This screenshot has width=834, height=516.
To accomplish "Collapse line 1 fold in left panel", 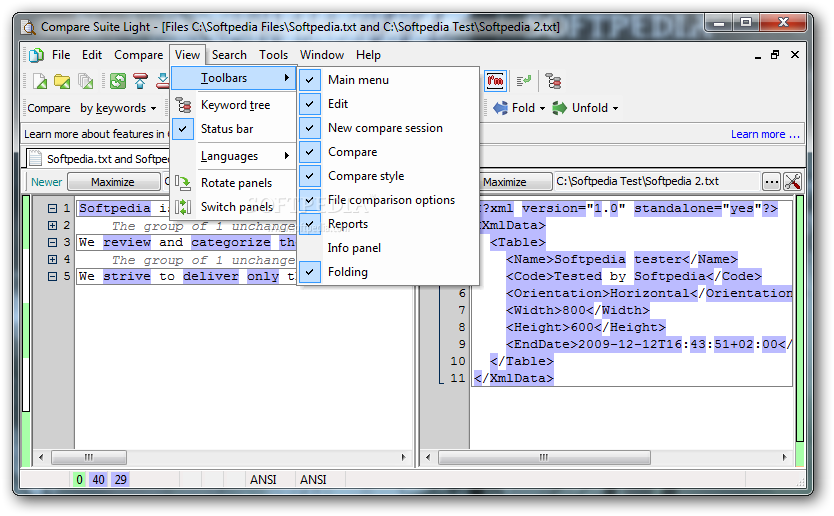I will click(x=52, y=209).
